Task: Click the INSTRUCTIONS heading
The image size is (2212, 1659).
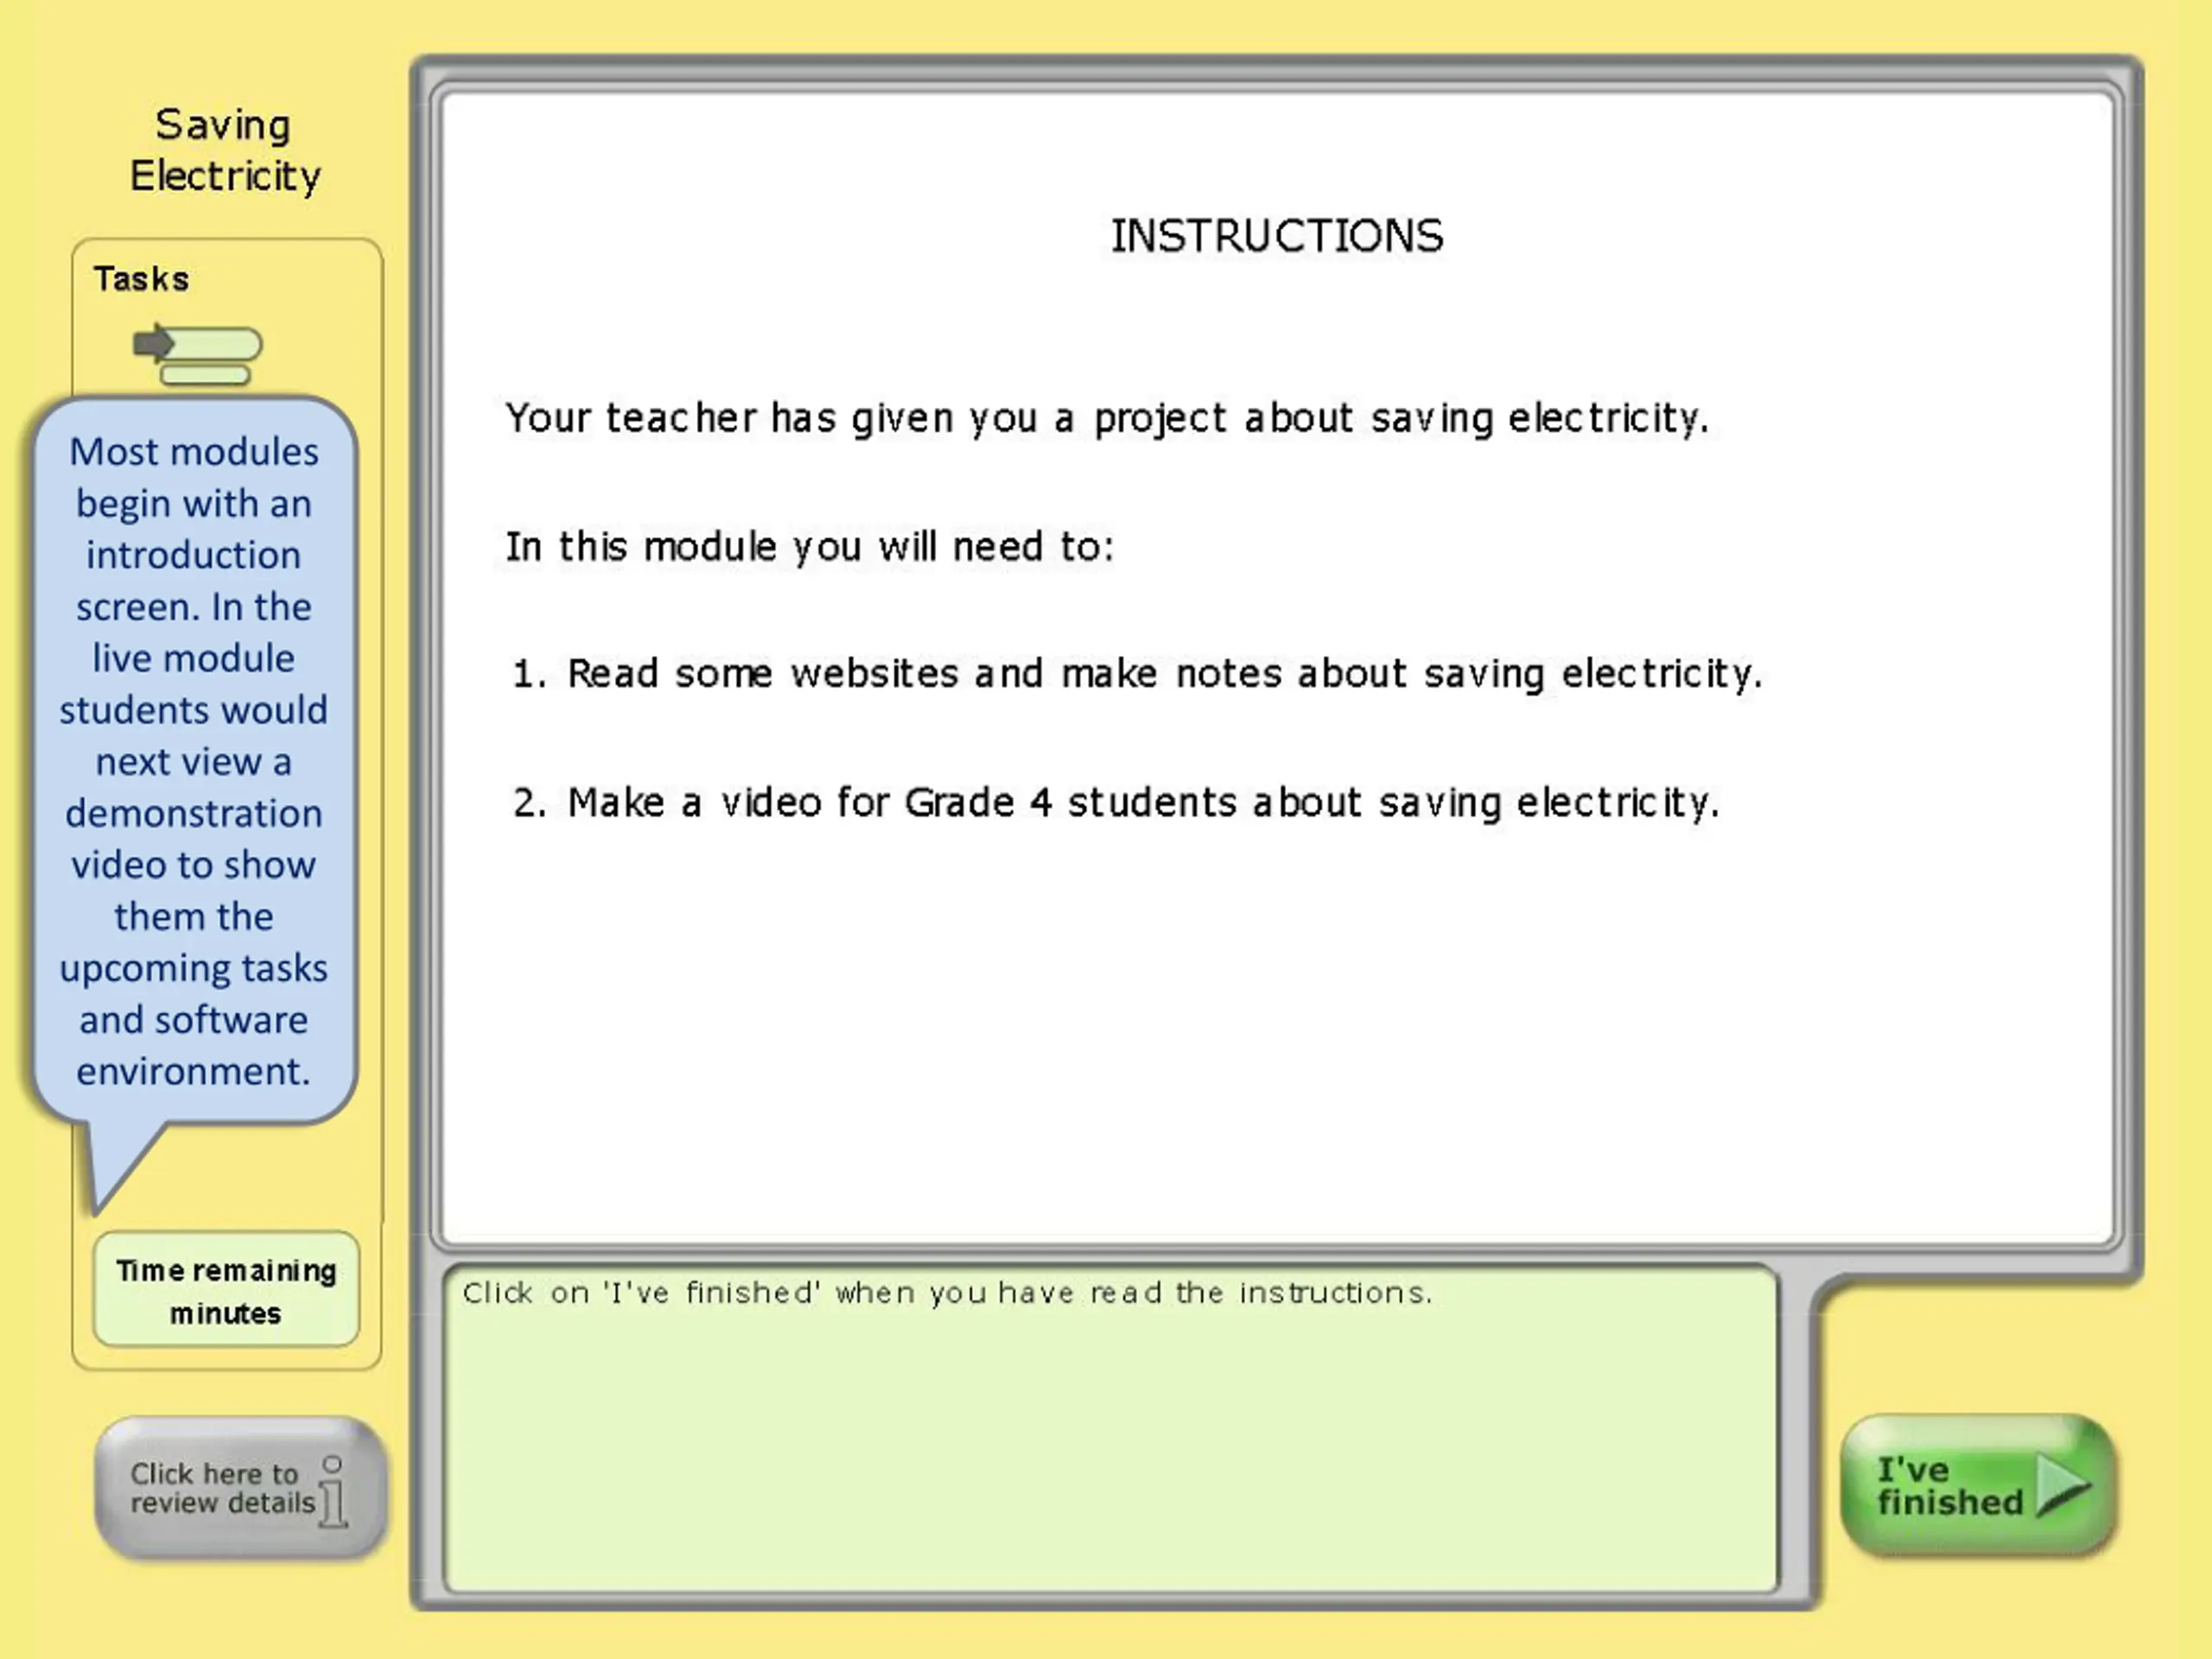Action: click(1277, 236)
